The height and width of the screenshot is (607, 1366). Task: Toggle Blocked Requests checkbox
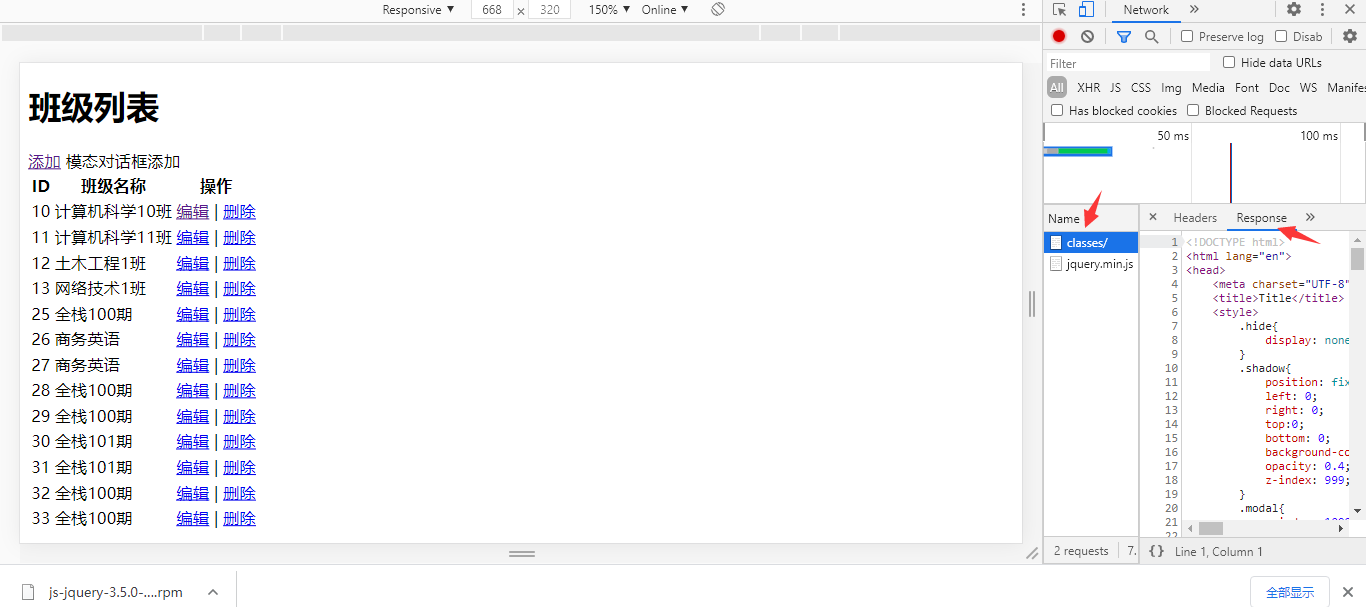click(1193, 110)
